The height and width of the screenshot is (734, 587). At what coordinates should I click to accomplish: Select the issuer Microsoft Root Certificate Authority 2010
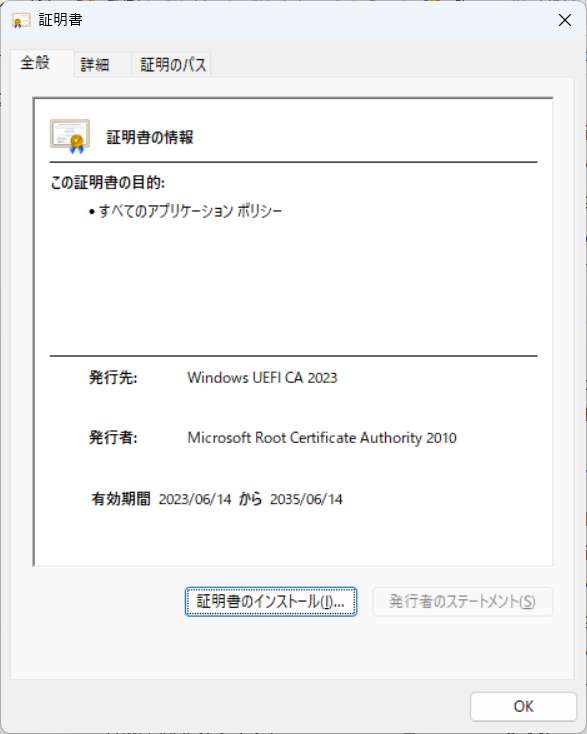(322, 438)
